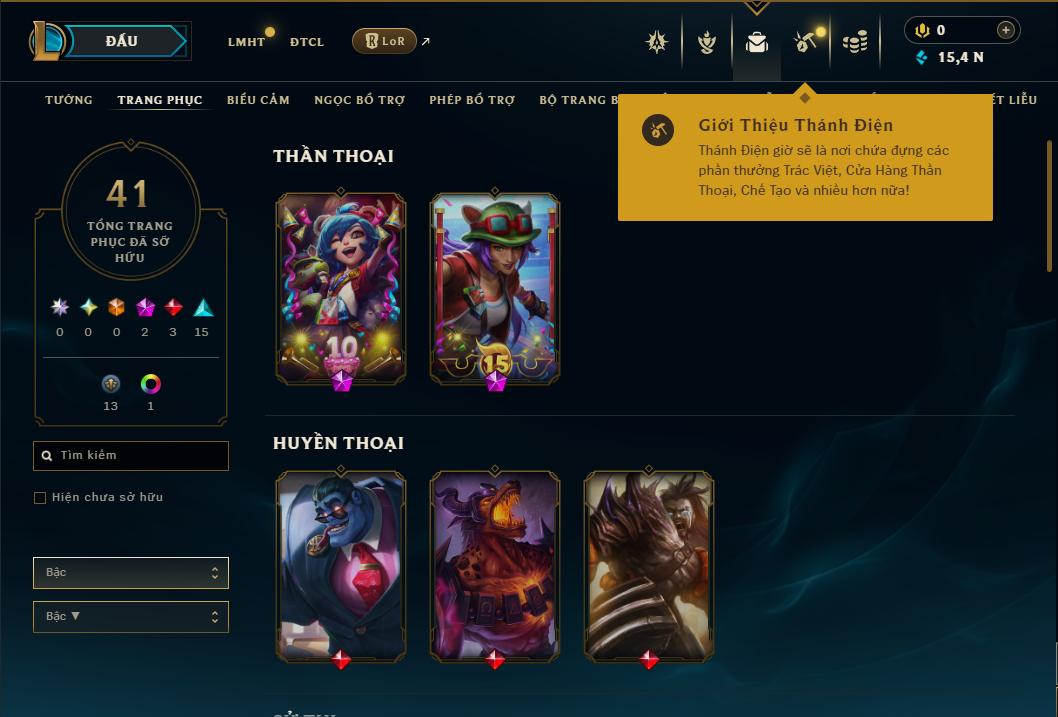Expand the first Bậc grouping dropdown
Screen dimensions: 1058x717
(x=131, y=573)
